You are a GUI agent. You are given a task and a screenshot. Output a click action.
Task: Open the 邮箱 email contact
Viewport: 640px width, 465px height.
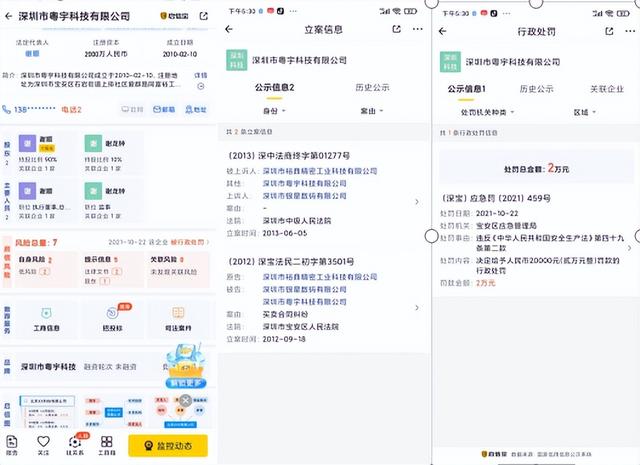164,109
